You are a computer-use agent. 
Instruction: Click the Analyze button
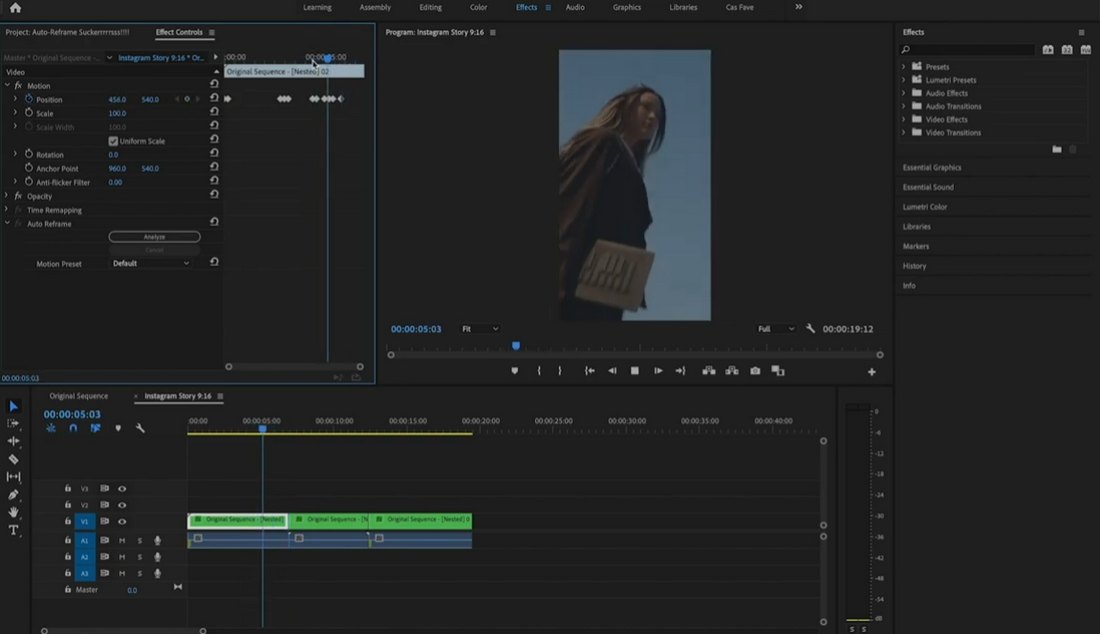pos(154,237)
